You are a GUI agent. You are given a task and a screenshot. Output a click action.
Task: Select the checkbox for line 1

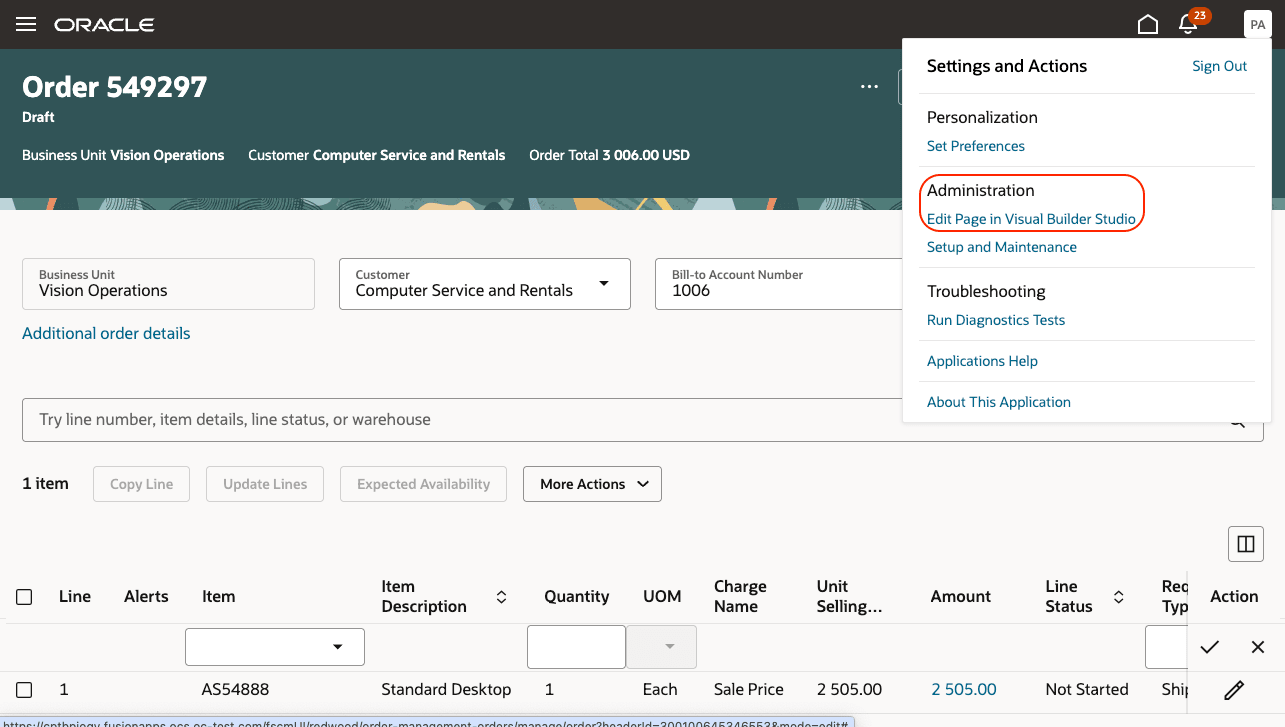(24, 689)
